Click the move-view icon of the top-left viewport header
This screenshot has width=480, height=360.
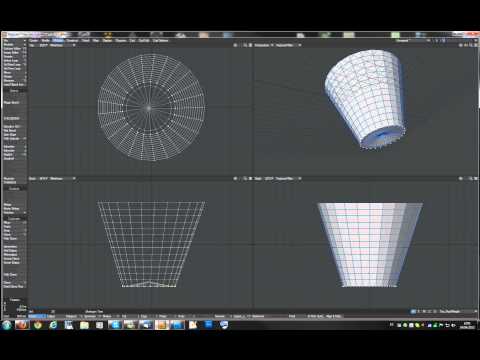click(235, 45)
